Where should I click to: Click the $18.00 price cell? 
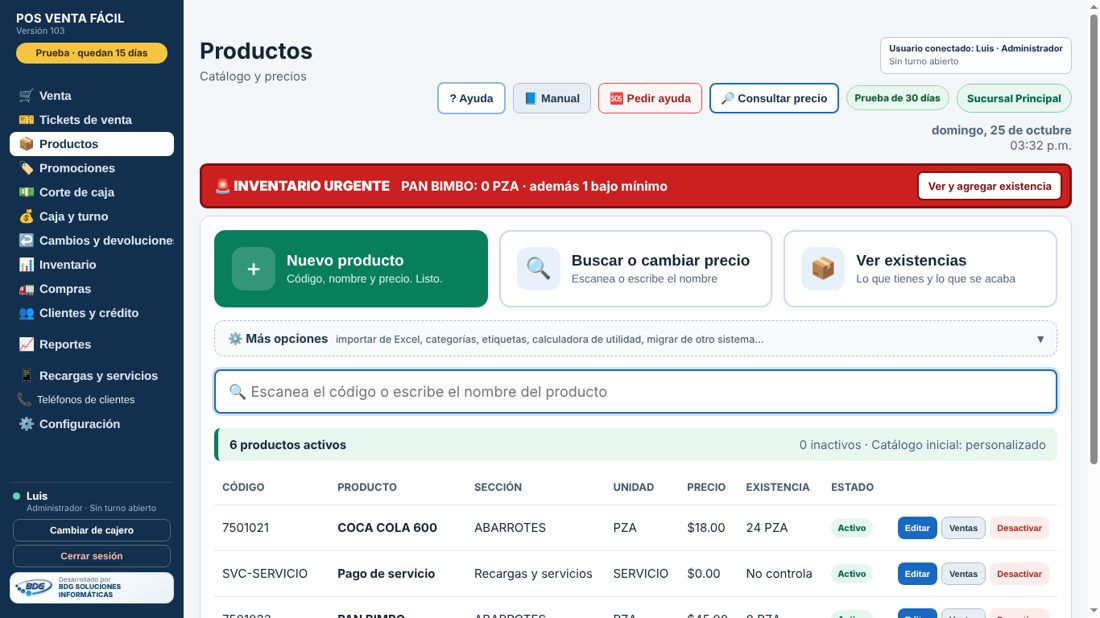(x=706, y=528)
